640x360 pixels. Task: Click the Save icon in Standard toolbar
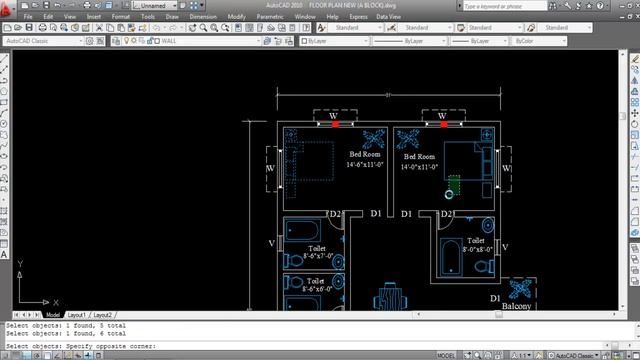pyautogui.click(x=29, y=28)
